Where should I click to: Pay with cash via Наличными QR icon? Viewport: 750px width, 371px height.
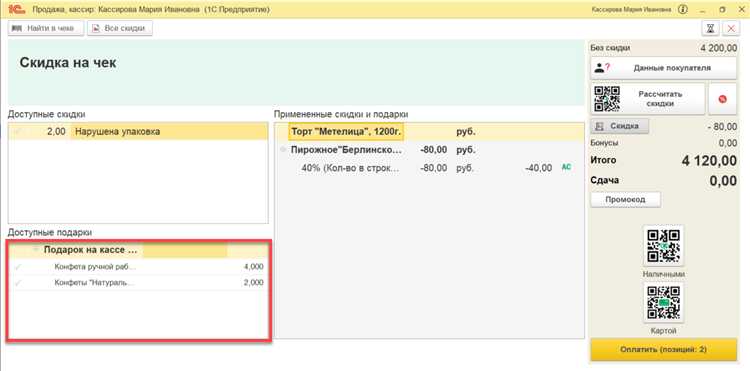663,245
